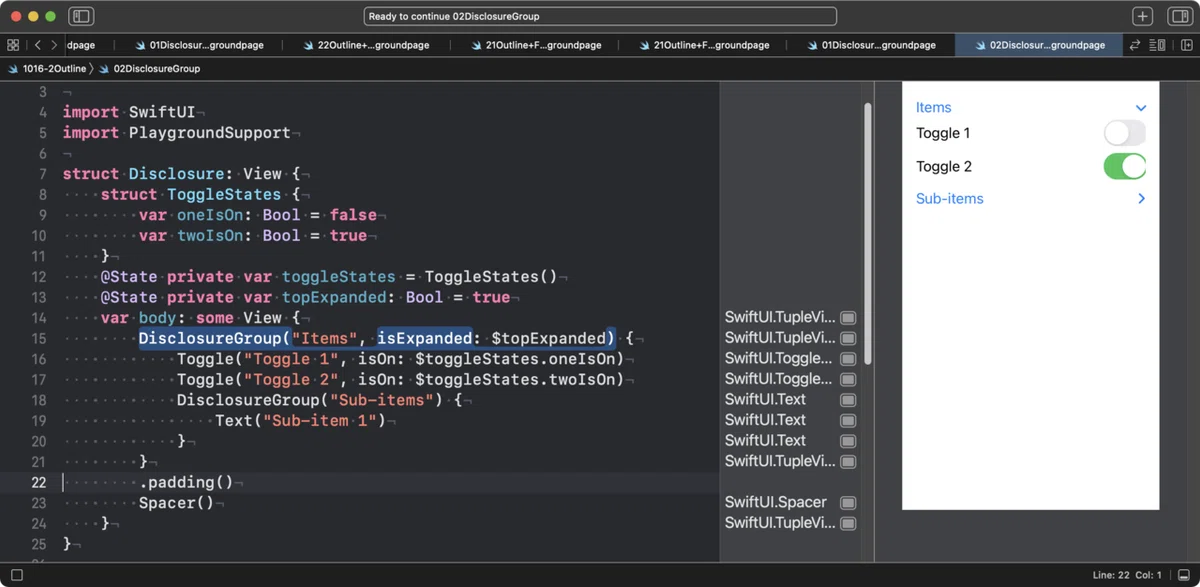Expand the Sub-items disclosure chevron
1200x587 pixels.
[x=1141, y=199]
